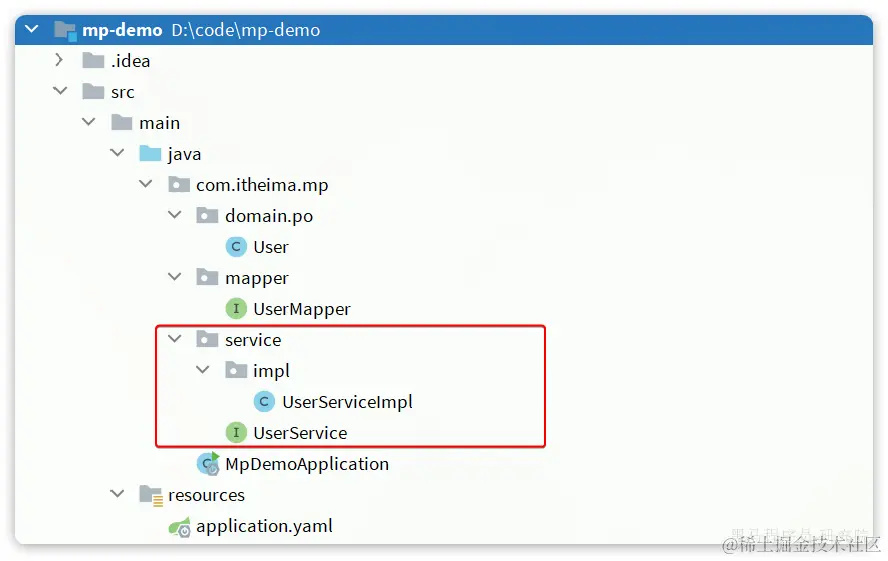888x561 pixels.
Task: Collapse the mp-demo project root chevron
Action: (32, 28)
